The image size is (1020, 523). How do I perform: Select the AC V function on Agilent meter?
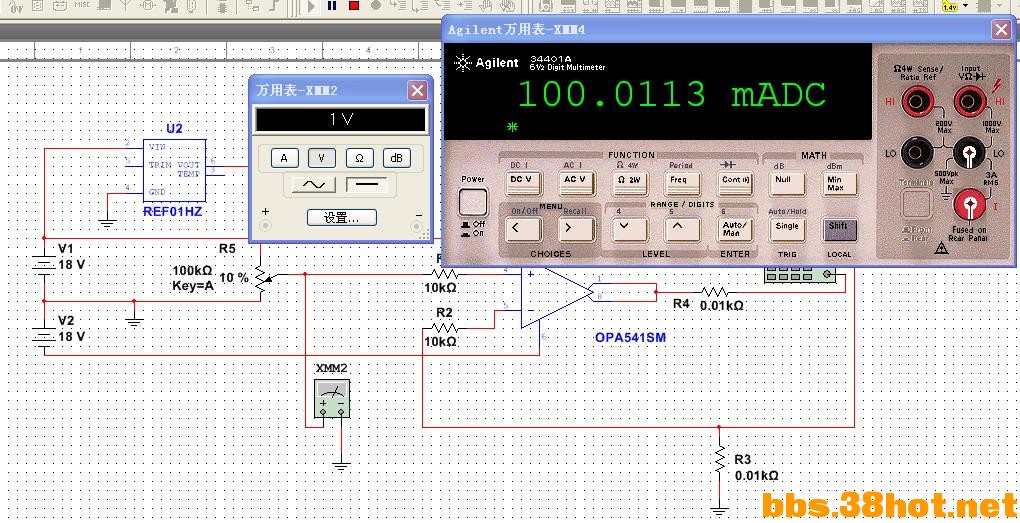576,183
